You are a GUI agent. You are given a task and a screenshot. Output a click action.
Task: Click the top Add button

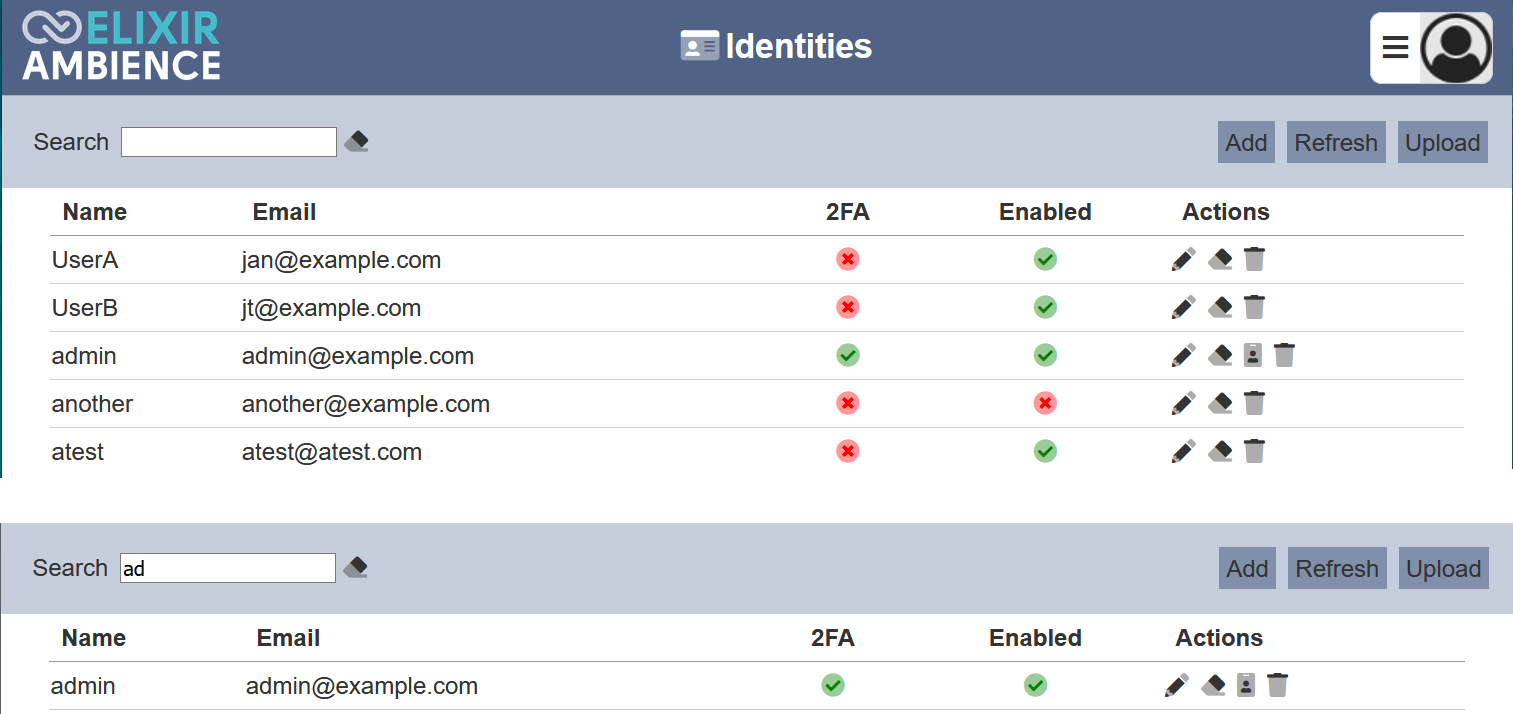(1246, 142)
